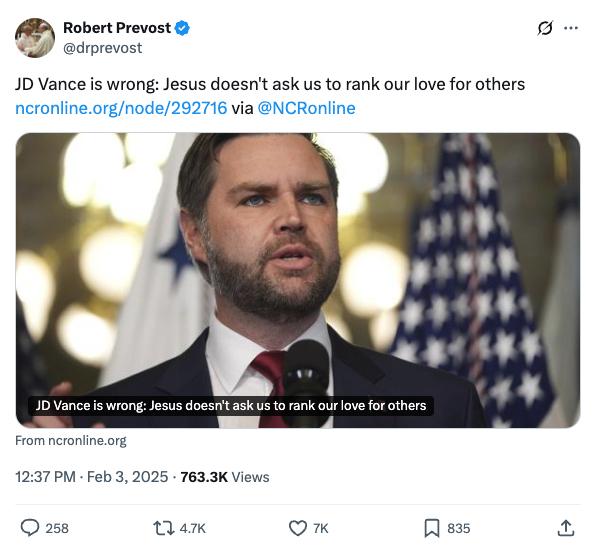Open the 12:37 PM timestamp link
Image resolution: width=595 pixels, height=549 pixels.
pyautogui.click(x=46, y=477)
